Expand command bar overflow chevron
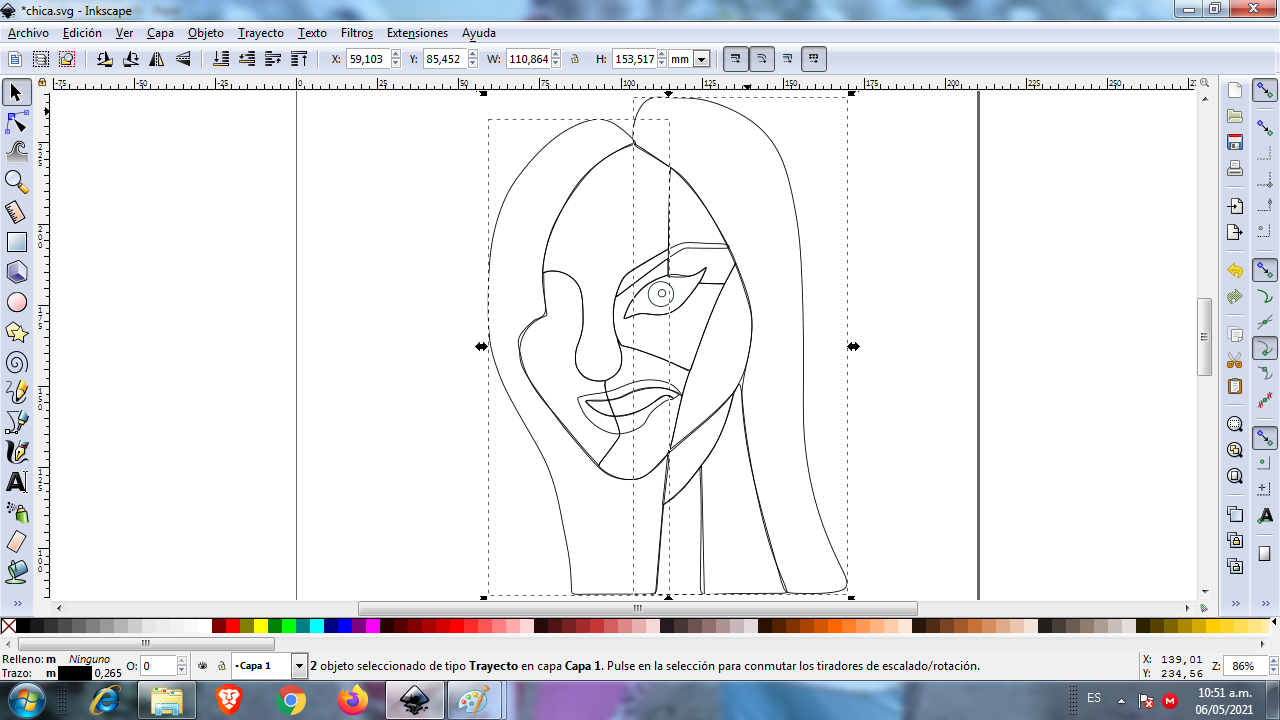Screen dimensions: 1280x720 pyautogui.click(x=1235, y=604)
